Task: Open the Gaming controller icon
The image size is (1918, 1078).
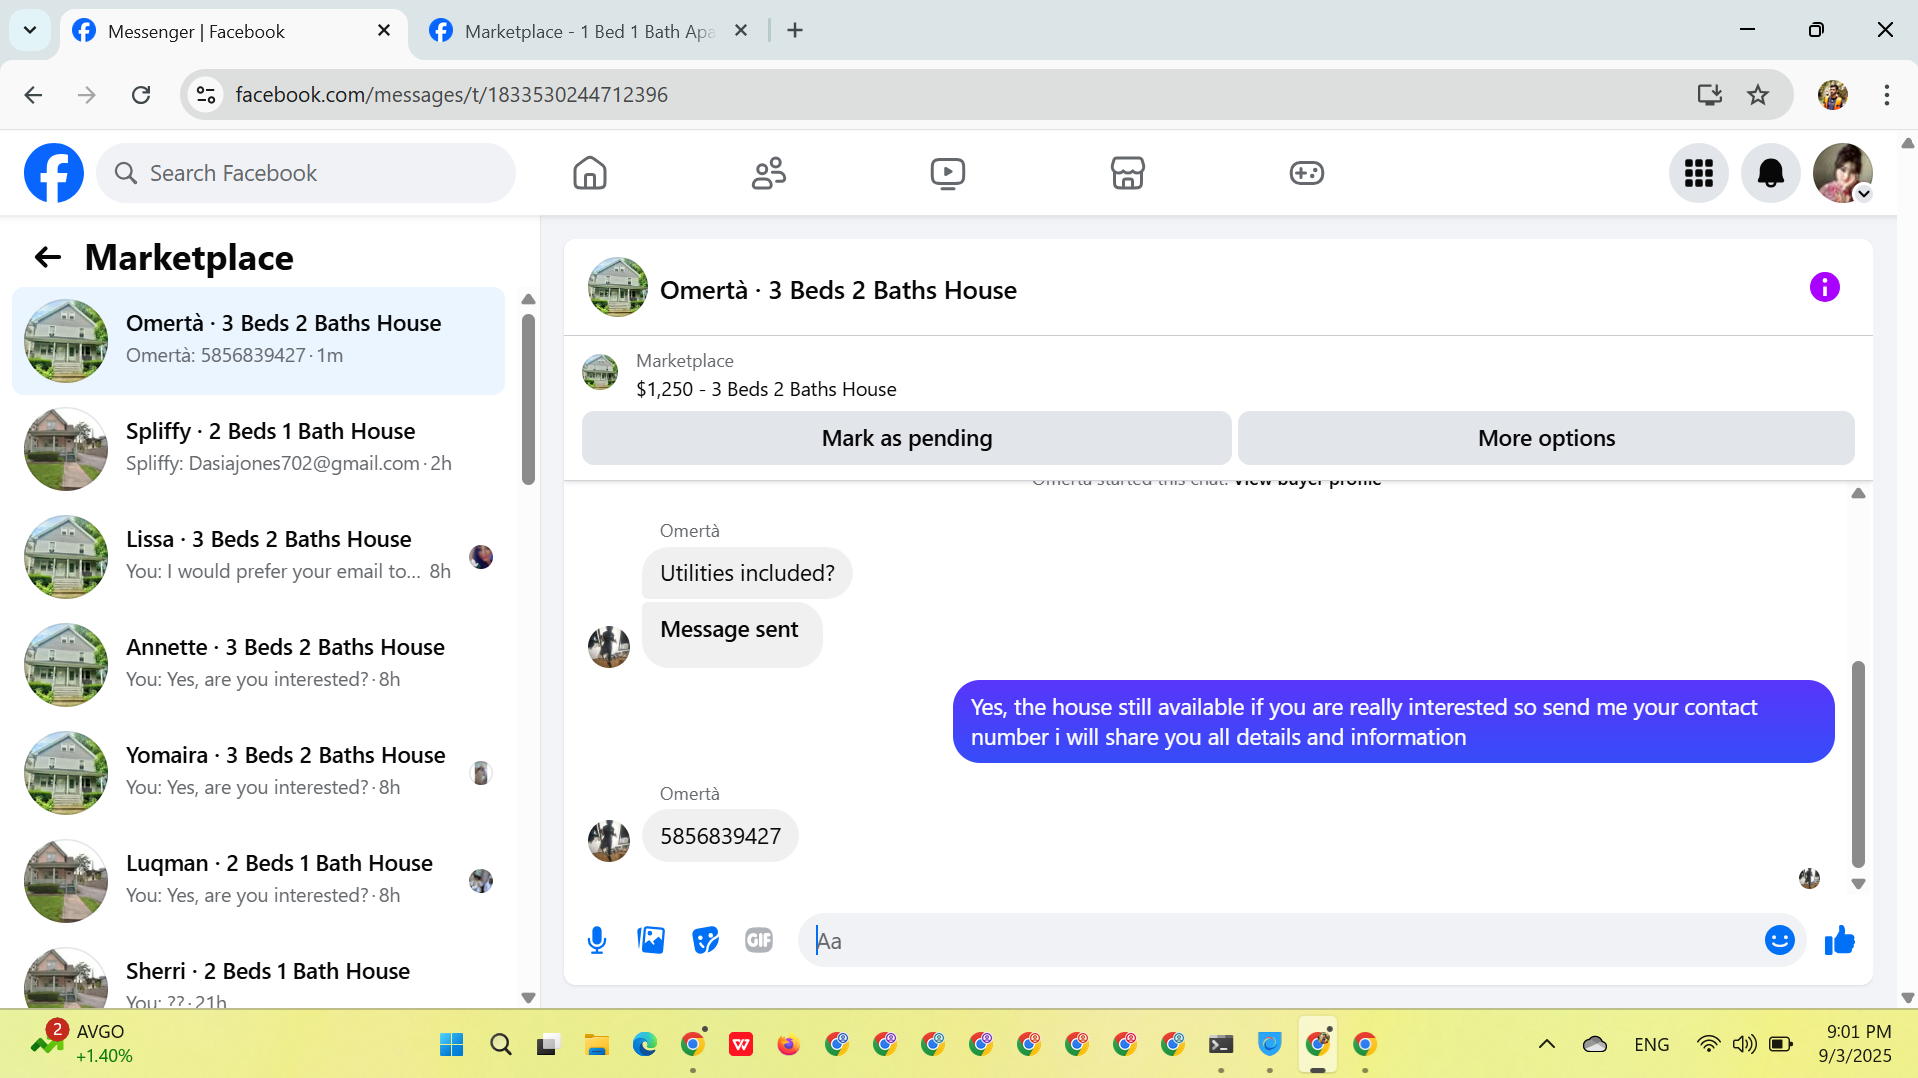Action: tap(1307, 173)
